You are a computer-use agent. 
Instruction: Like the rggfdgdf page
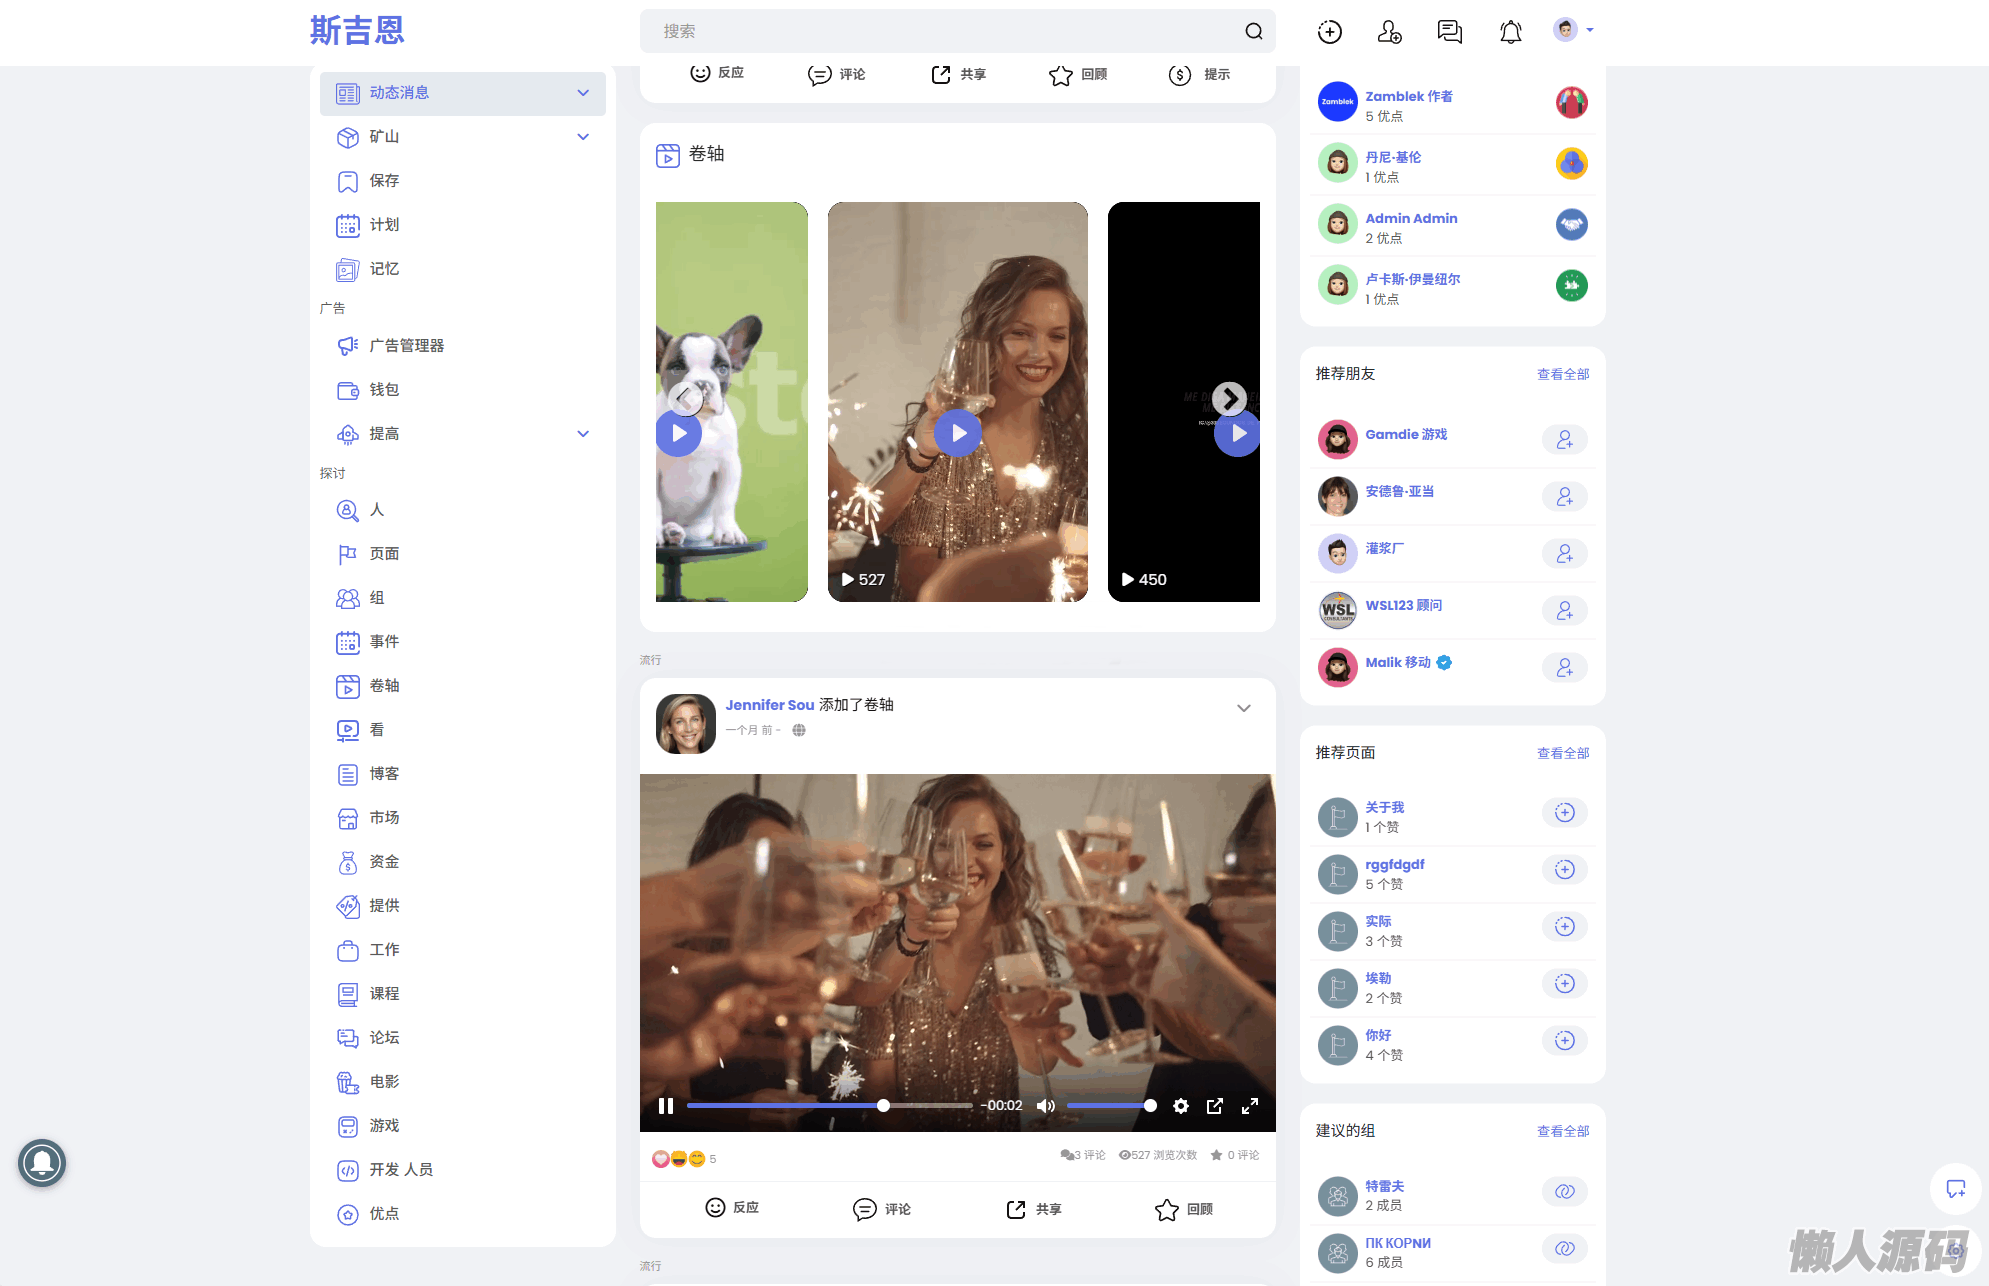(1564, 870)
